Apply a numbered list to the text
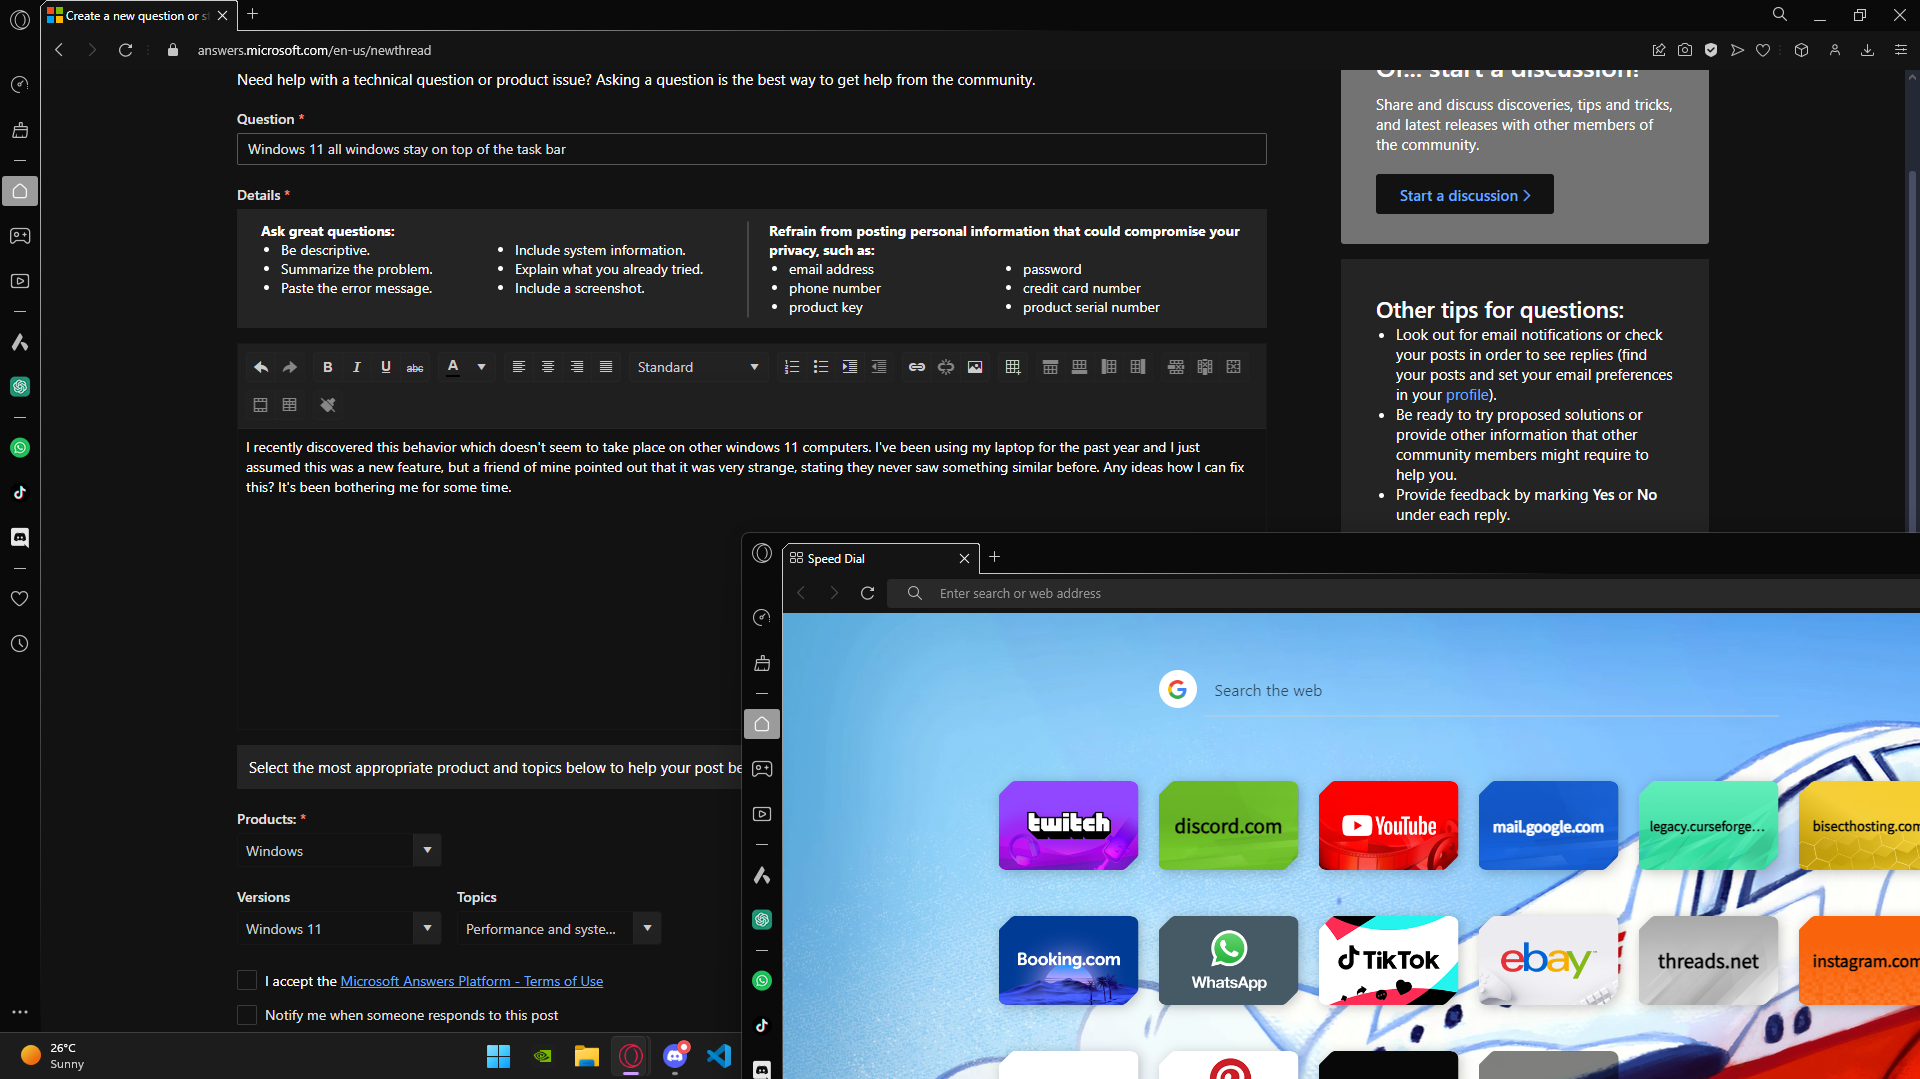 click(x=791, y=367)
